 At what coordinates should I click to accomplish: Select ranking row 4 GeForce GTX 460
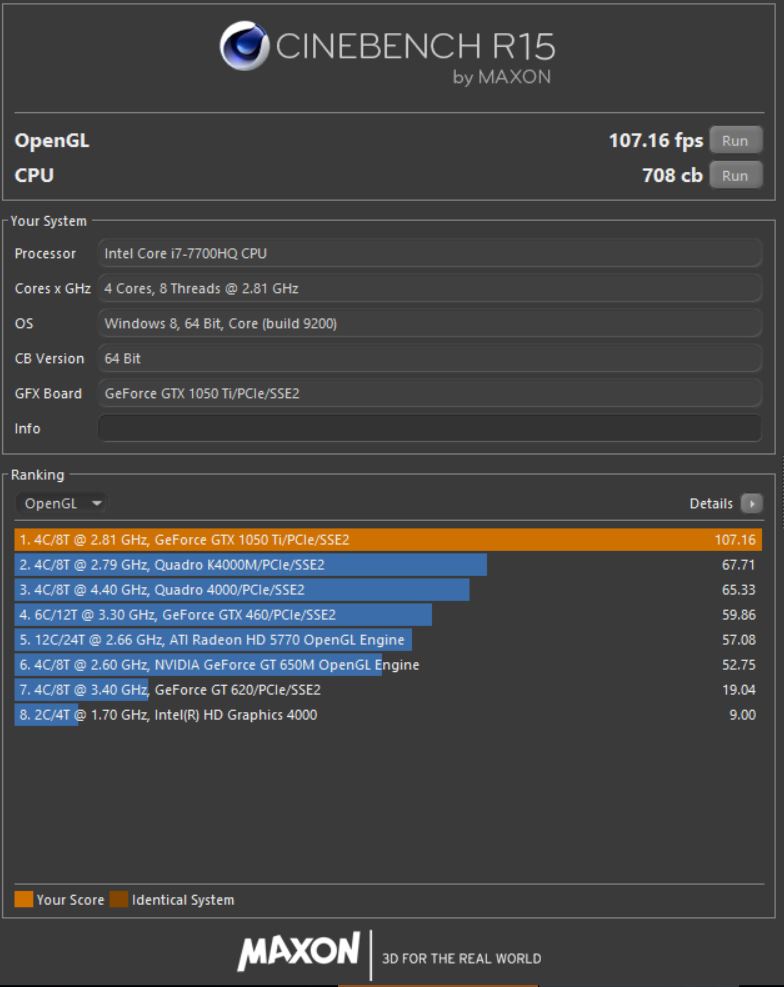388,614
